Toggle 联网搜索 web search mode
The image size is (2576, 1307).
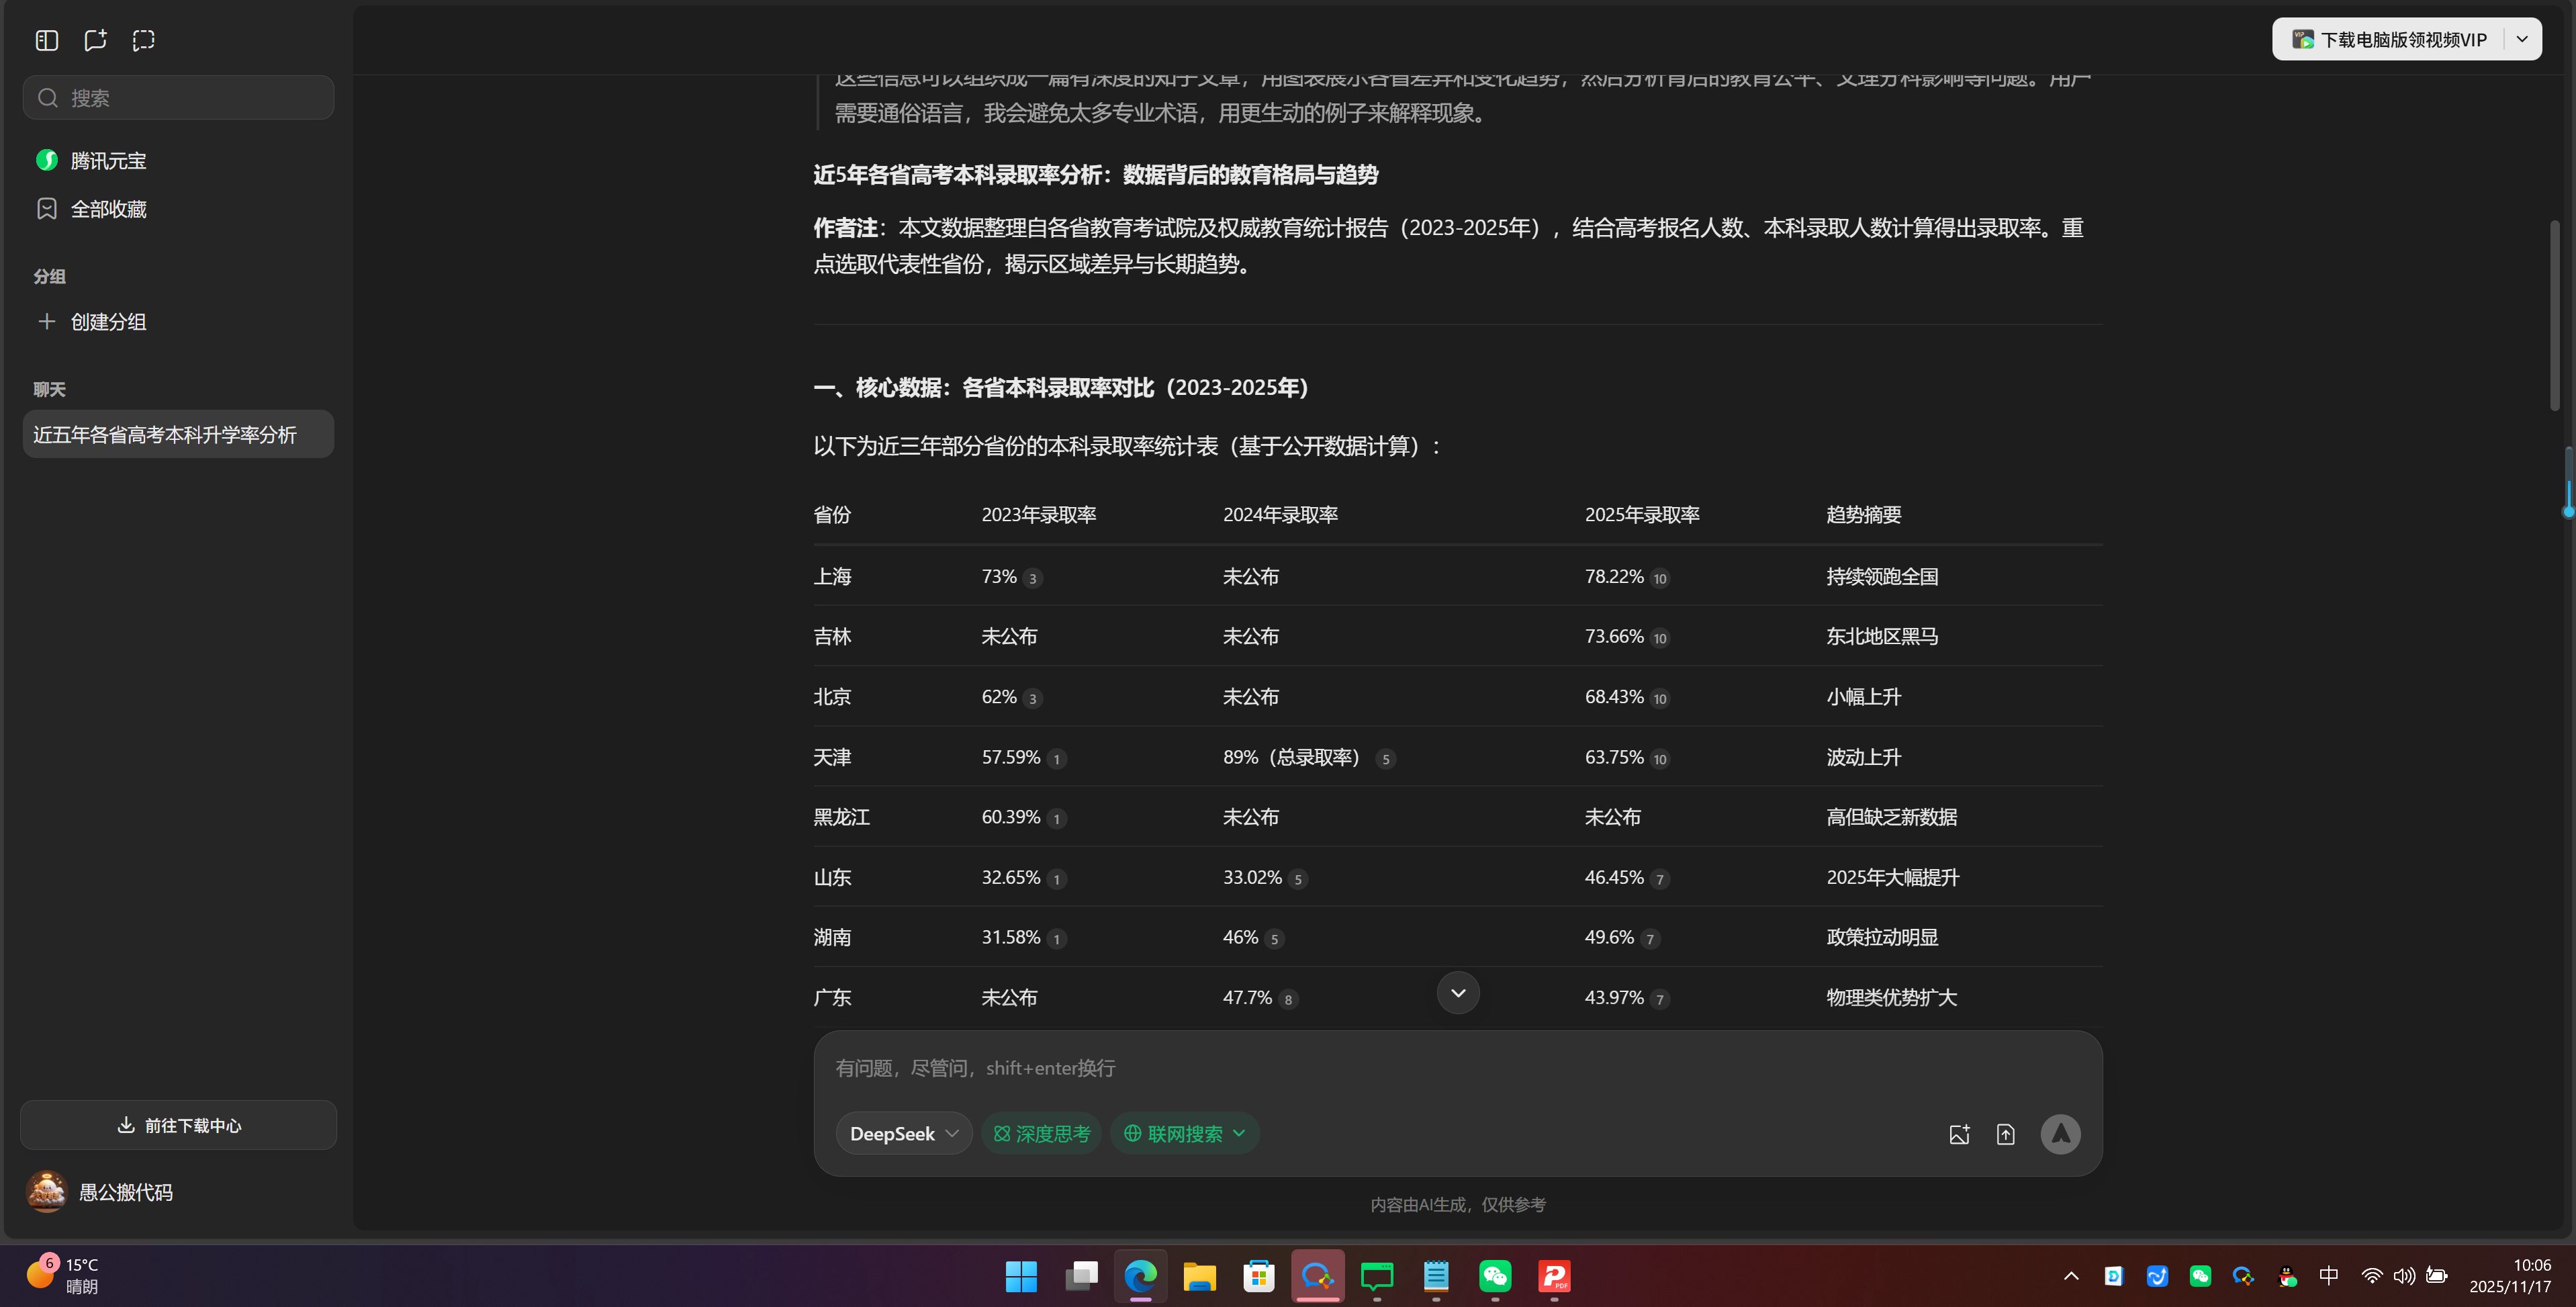tap(1184, 1133)
